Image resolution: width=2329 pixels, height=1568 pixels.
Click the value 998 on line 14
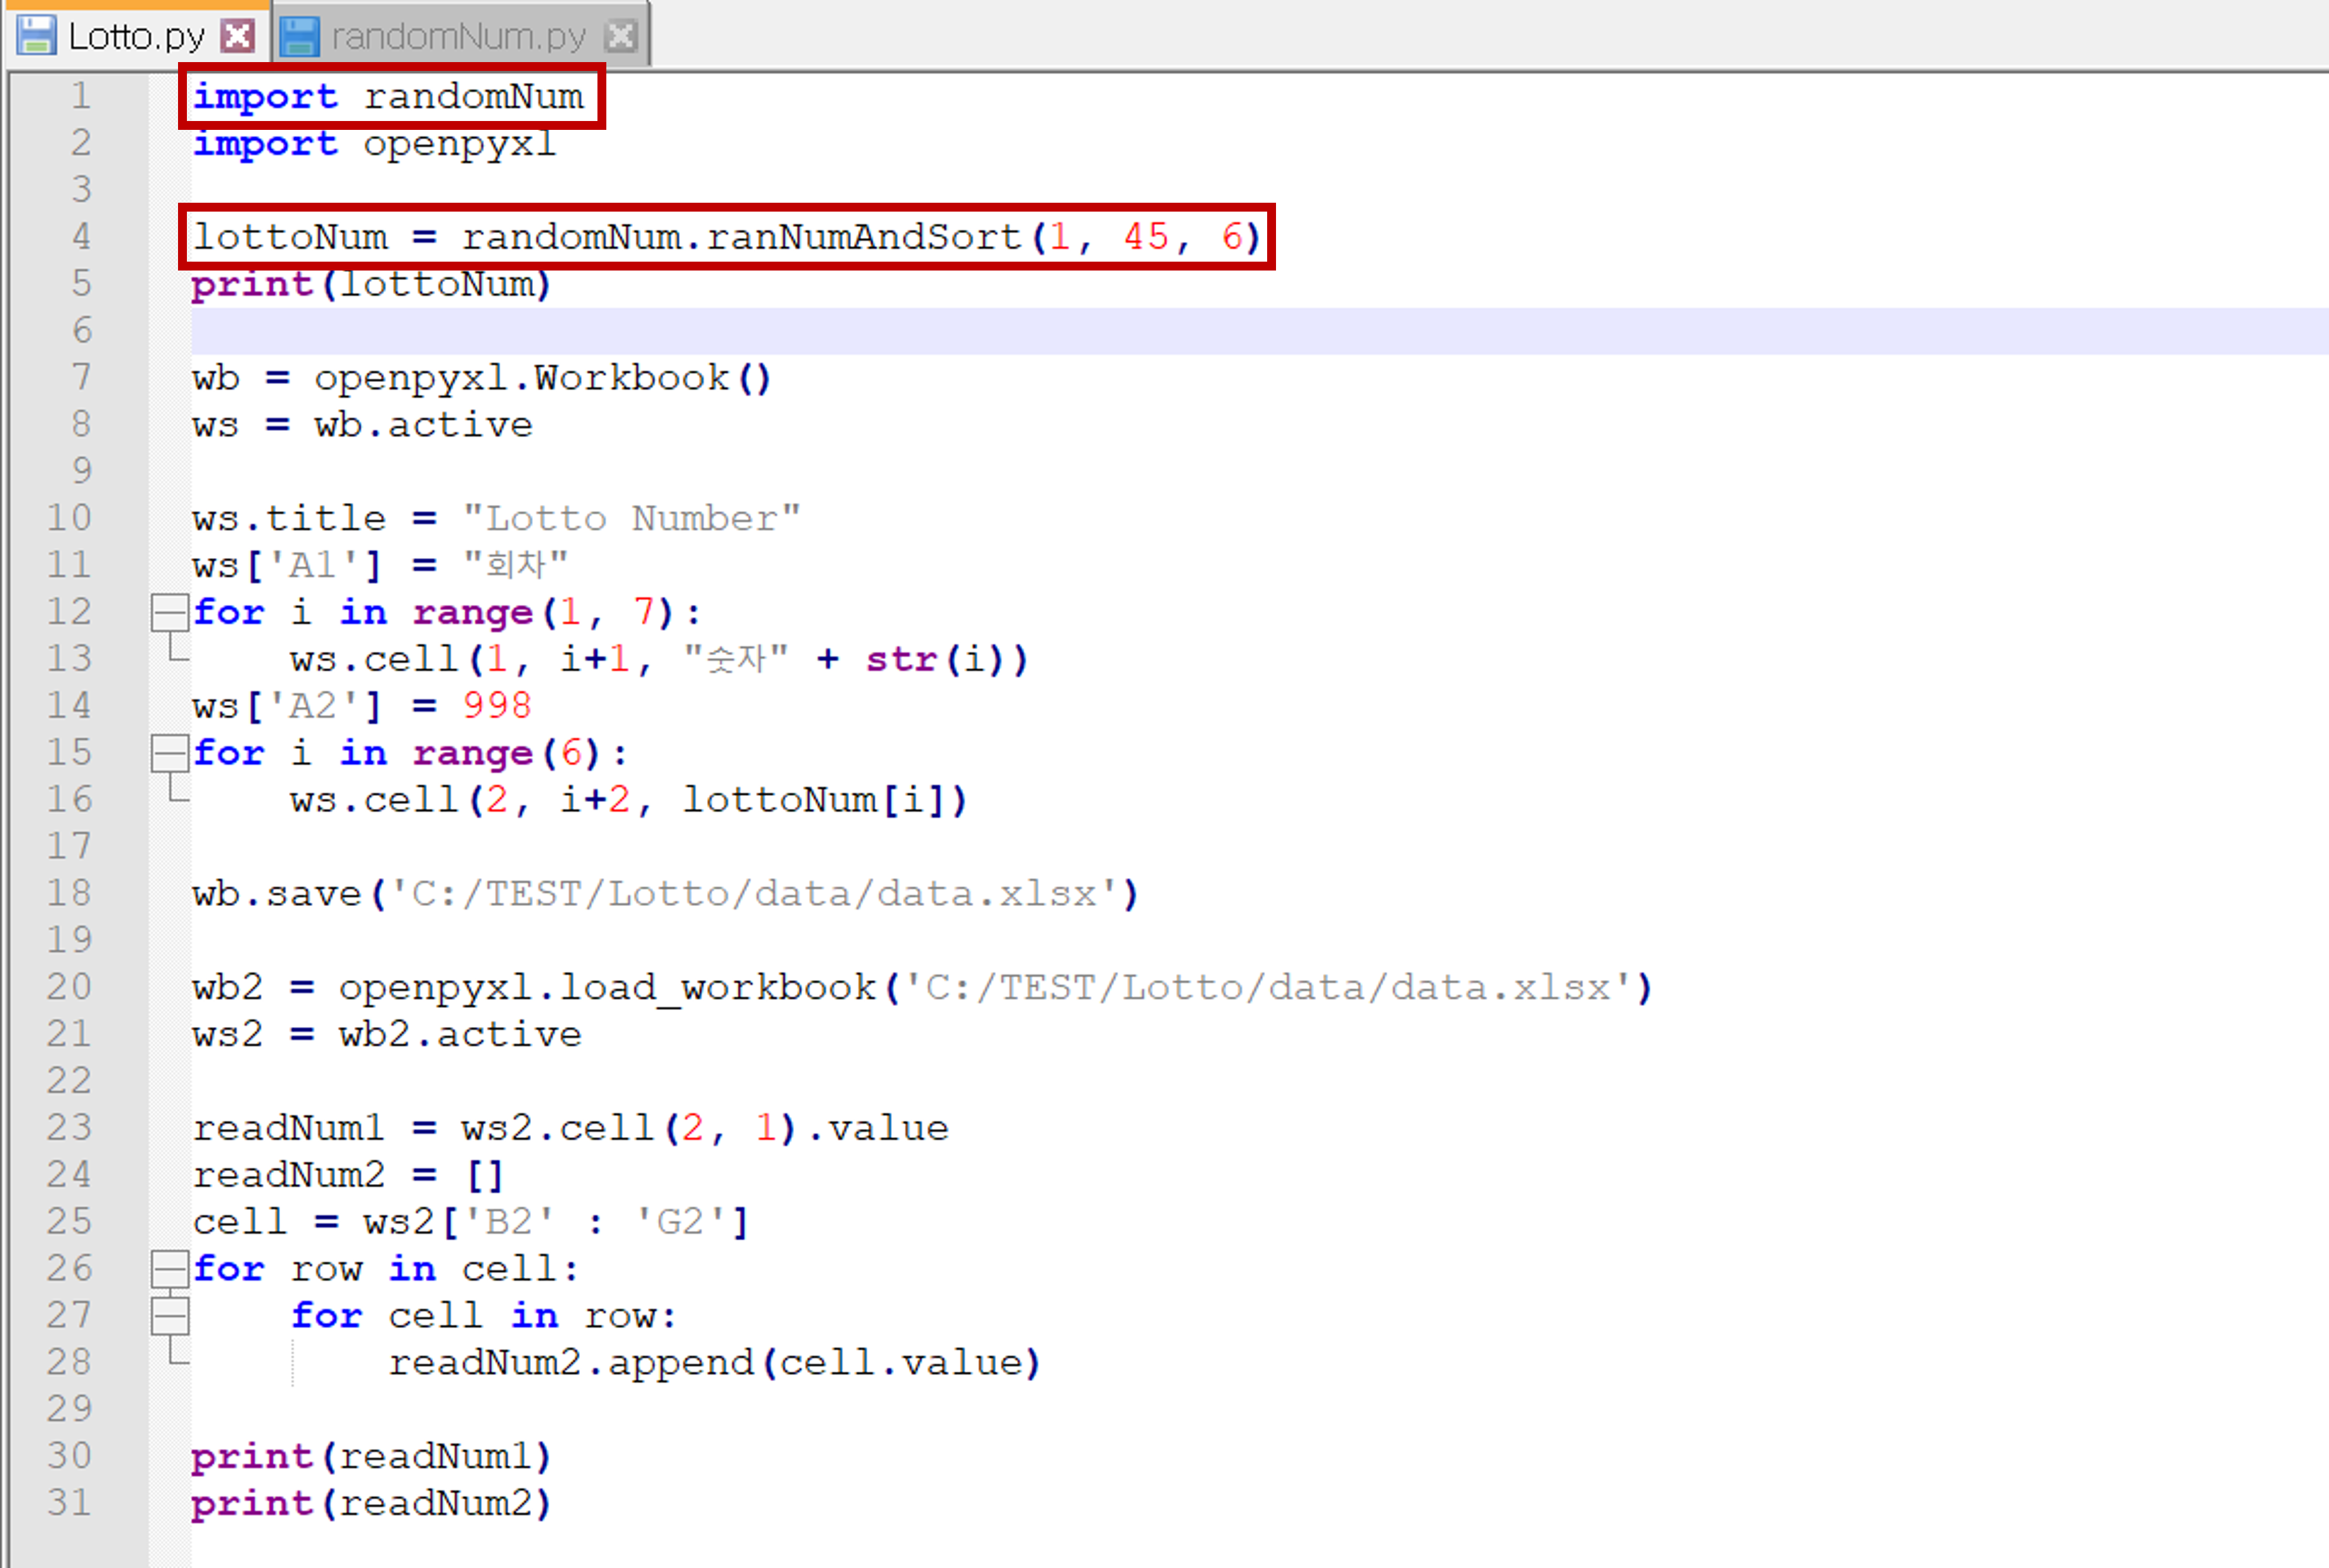click(x=497, y=706)
